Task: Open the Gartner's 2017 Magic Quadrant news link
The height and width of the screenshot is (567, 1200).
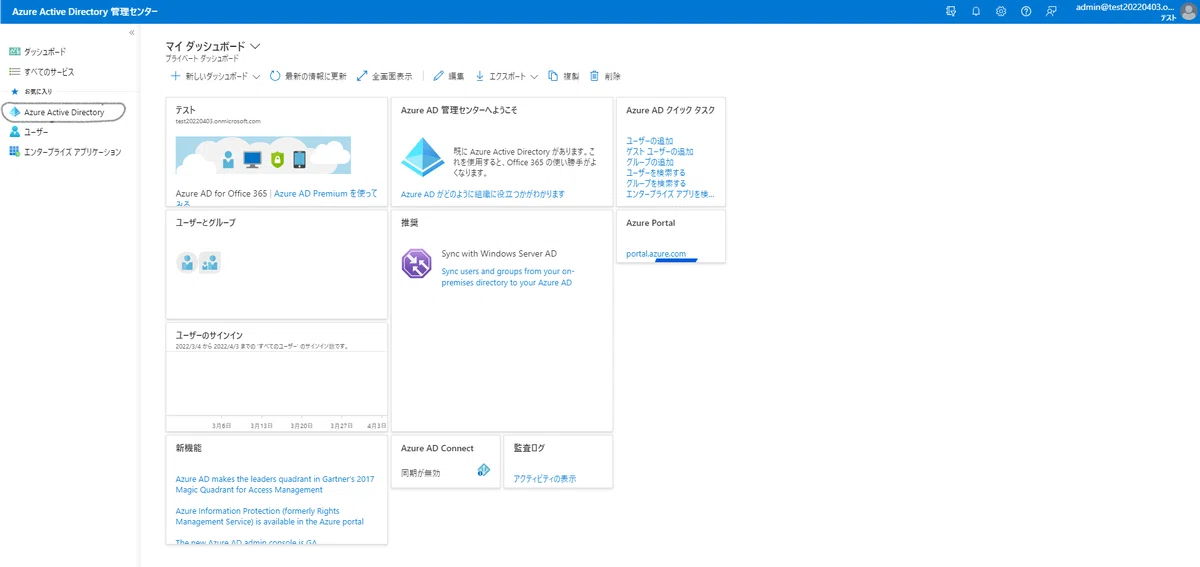Action: click(275, 484)
